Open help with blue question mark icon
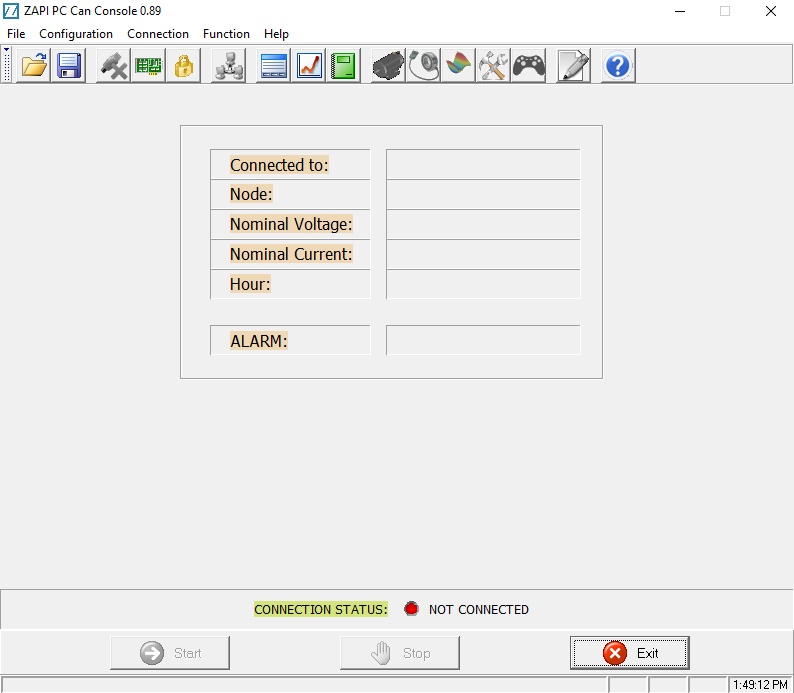This screenshot has width=794, height=693. (x=618, y=65)
